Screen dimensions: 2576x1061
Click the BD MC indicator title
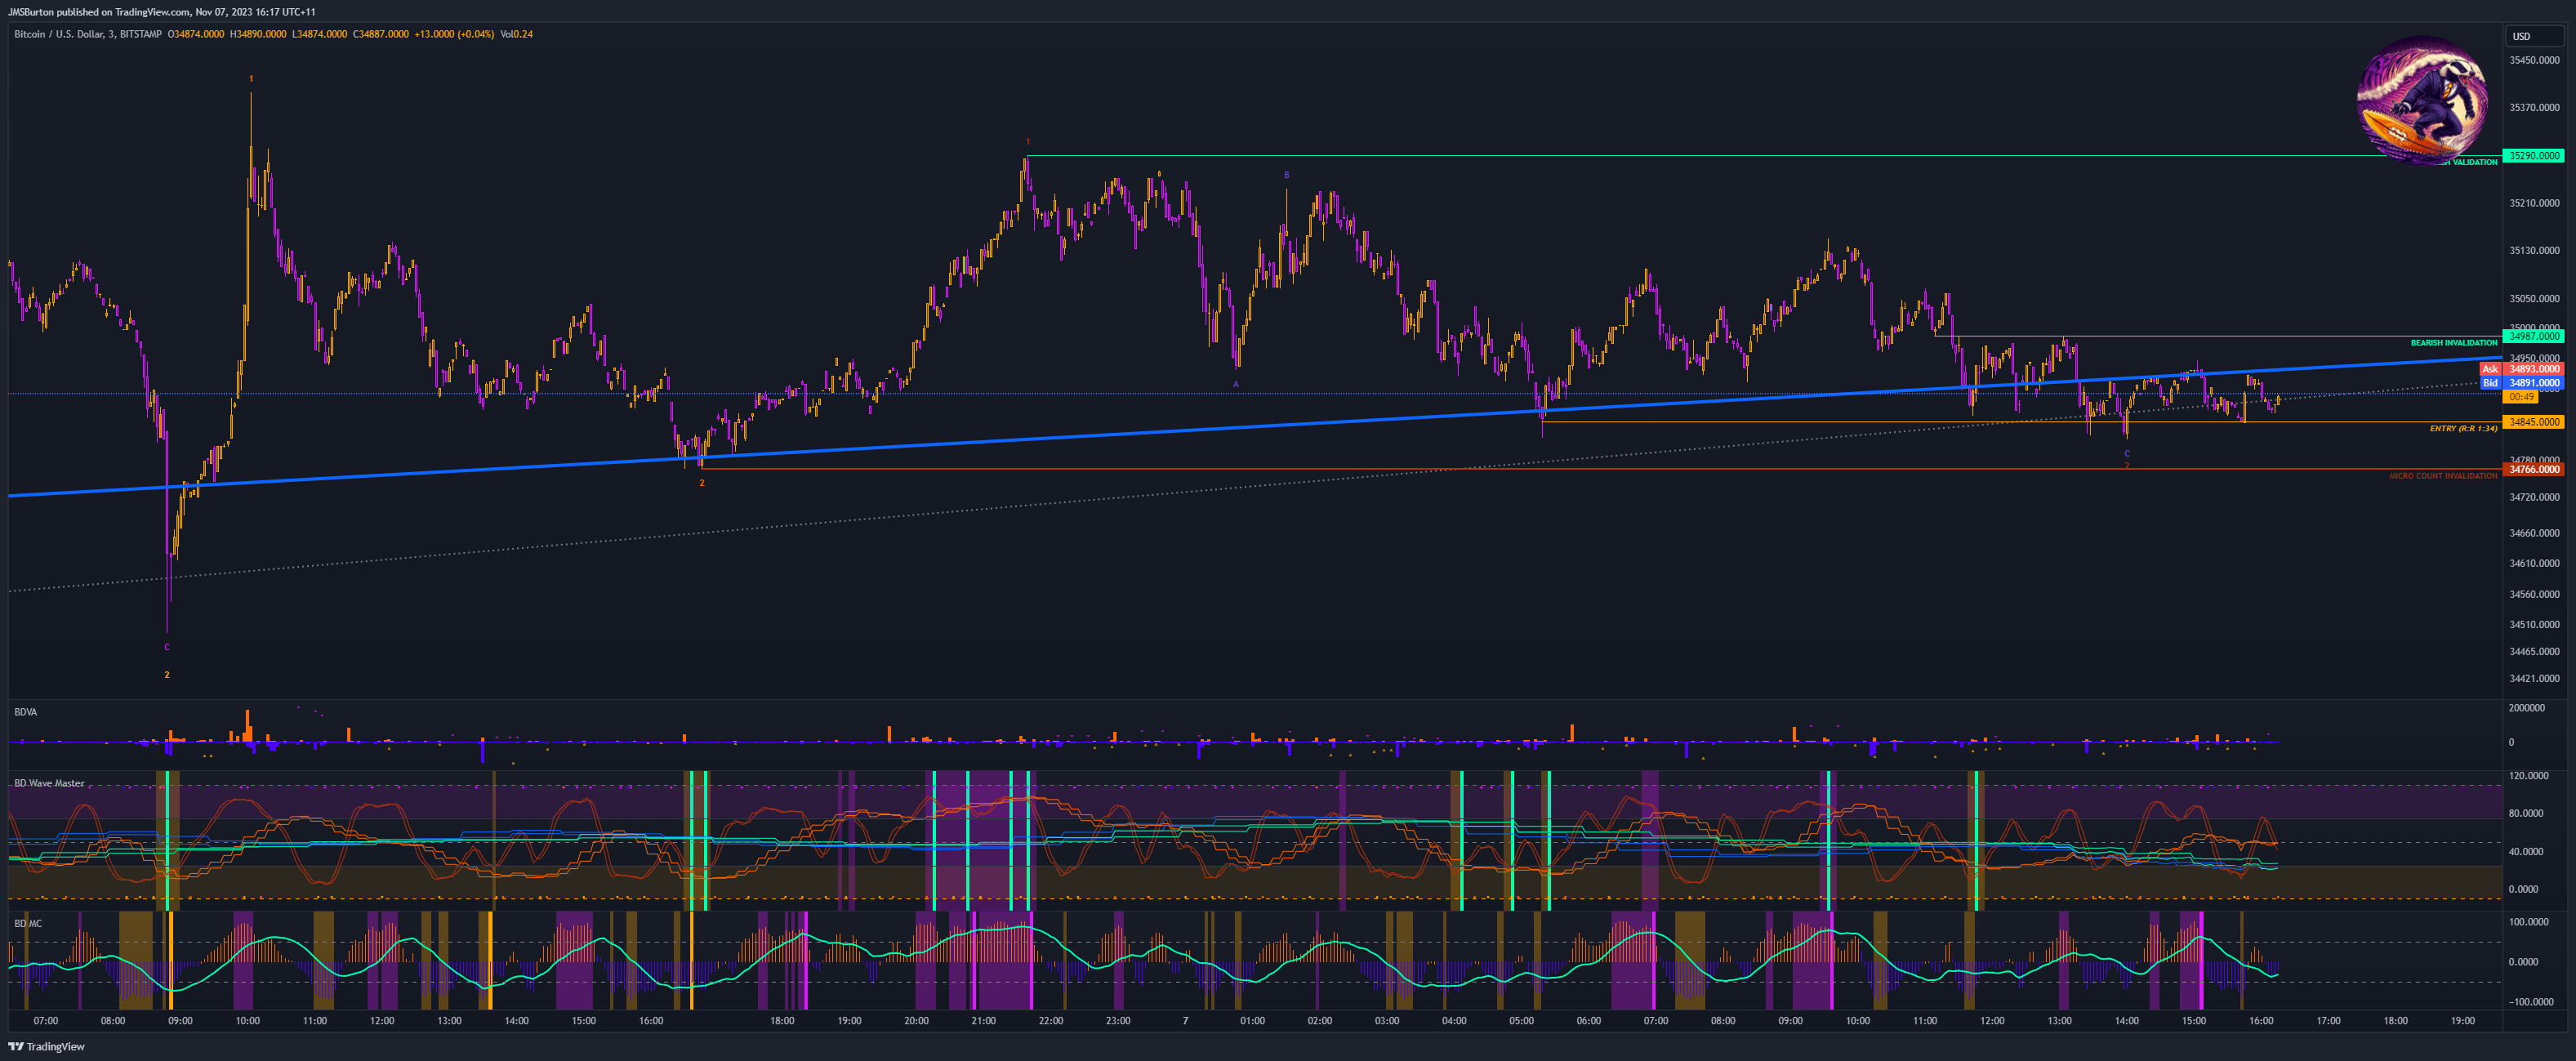coord(28,923)
